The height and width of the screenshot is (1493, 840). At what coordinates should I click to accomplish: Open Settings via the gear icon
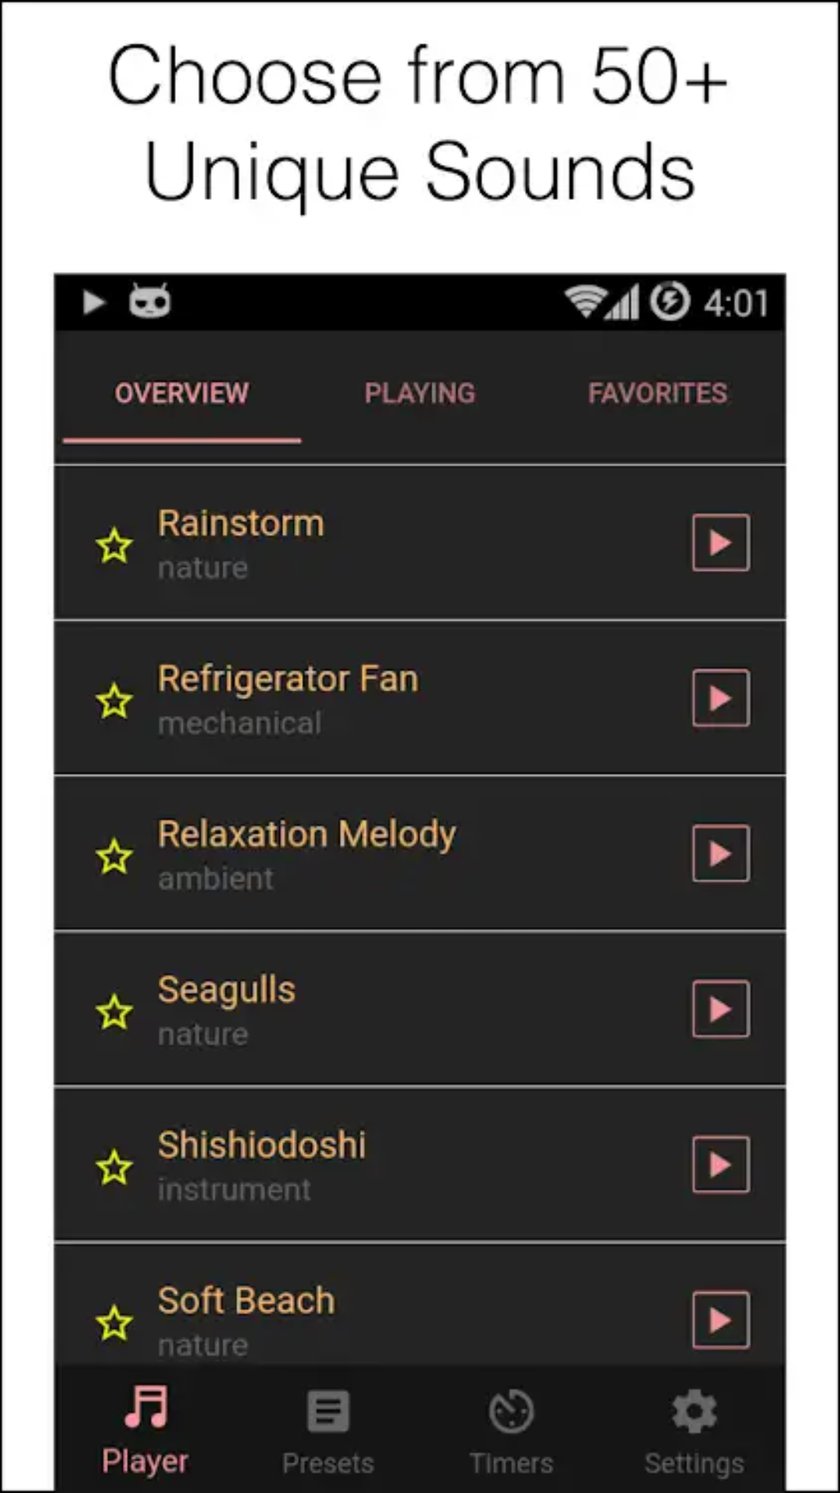(x=694, y=1413)
